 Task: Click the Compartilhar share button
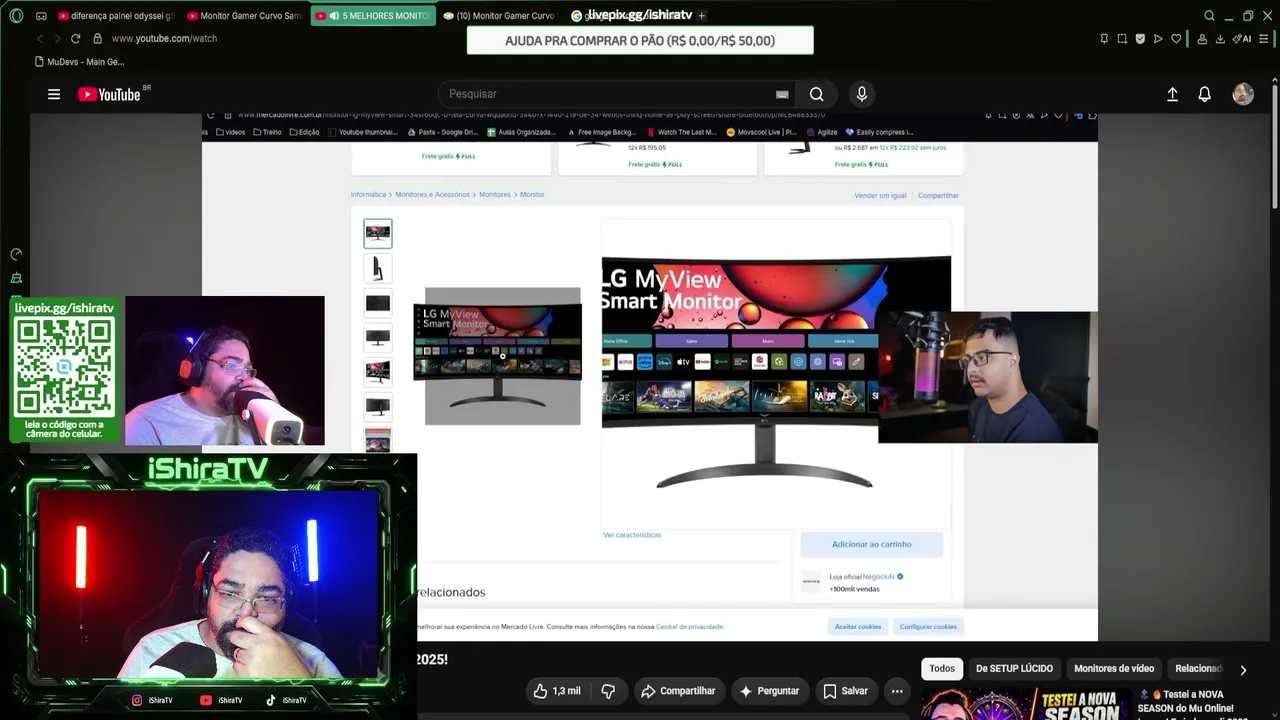[x=678, y=691]
